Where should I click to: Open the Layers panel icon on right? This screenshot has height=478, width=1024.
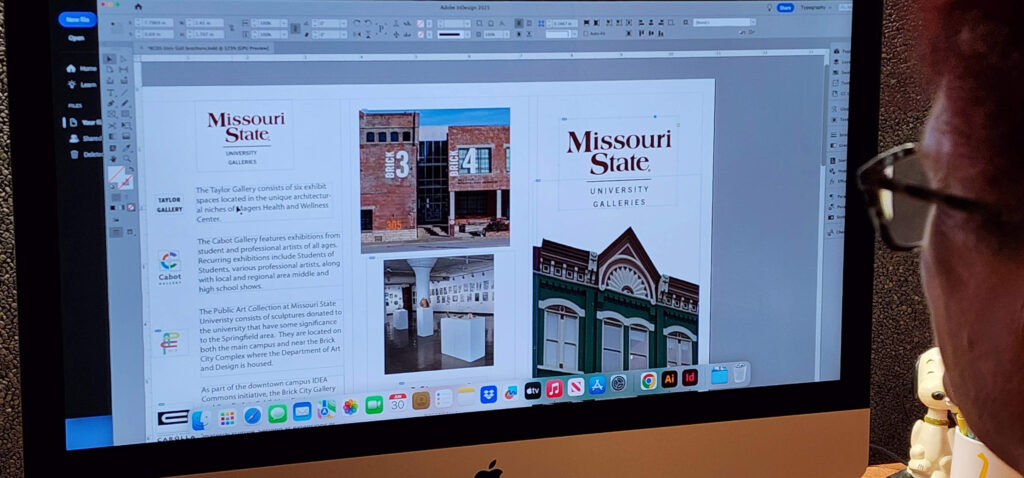[x=836, y=61]
